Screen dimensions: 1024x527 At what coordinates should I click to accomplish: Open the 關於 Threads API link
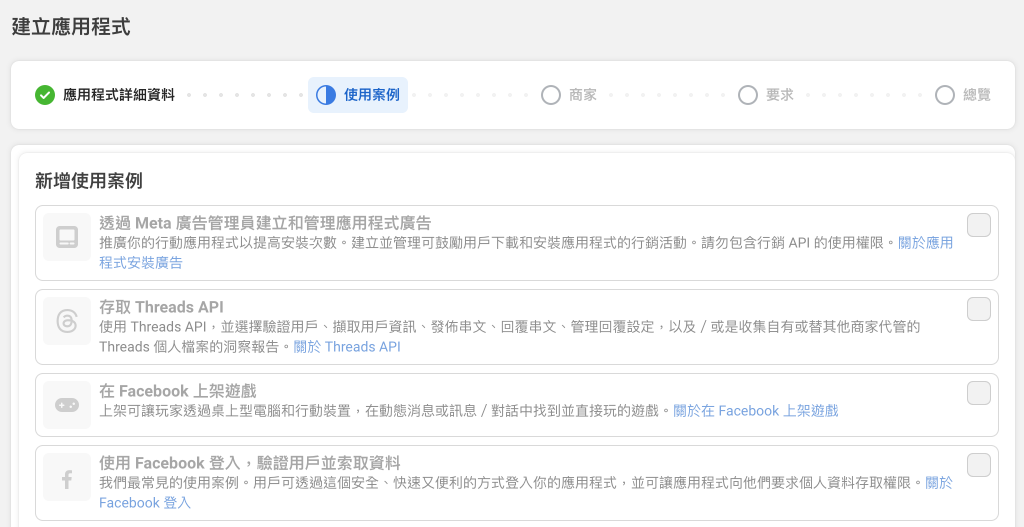(x=347, y=347)
